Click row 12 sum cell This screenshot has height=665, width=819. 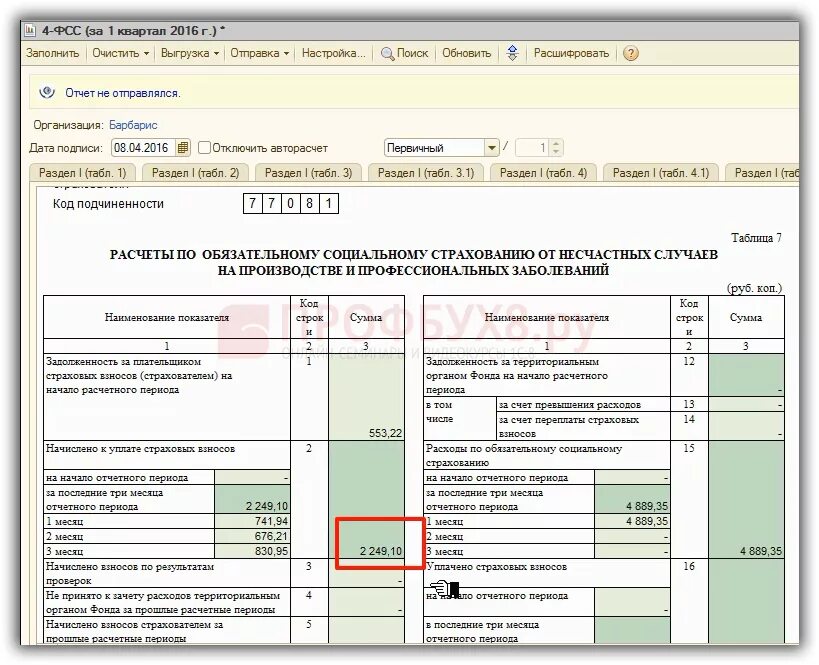point(746,376)
